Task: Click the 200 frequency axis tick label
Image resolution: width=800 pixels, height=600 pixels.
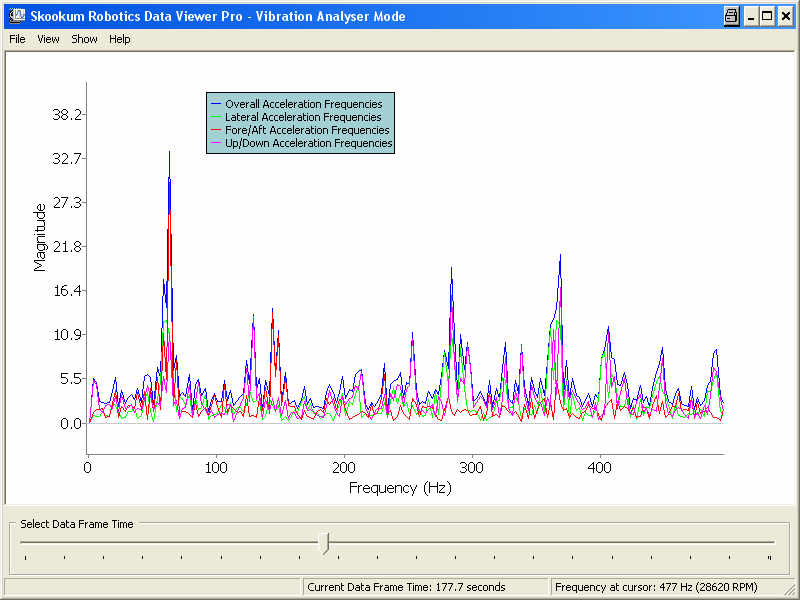Action: click(x=344, y=468)
